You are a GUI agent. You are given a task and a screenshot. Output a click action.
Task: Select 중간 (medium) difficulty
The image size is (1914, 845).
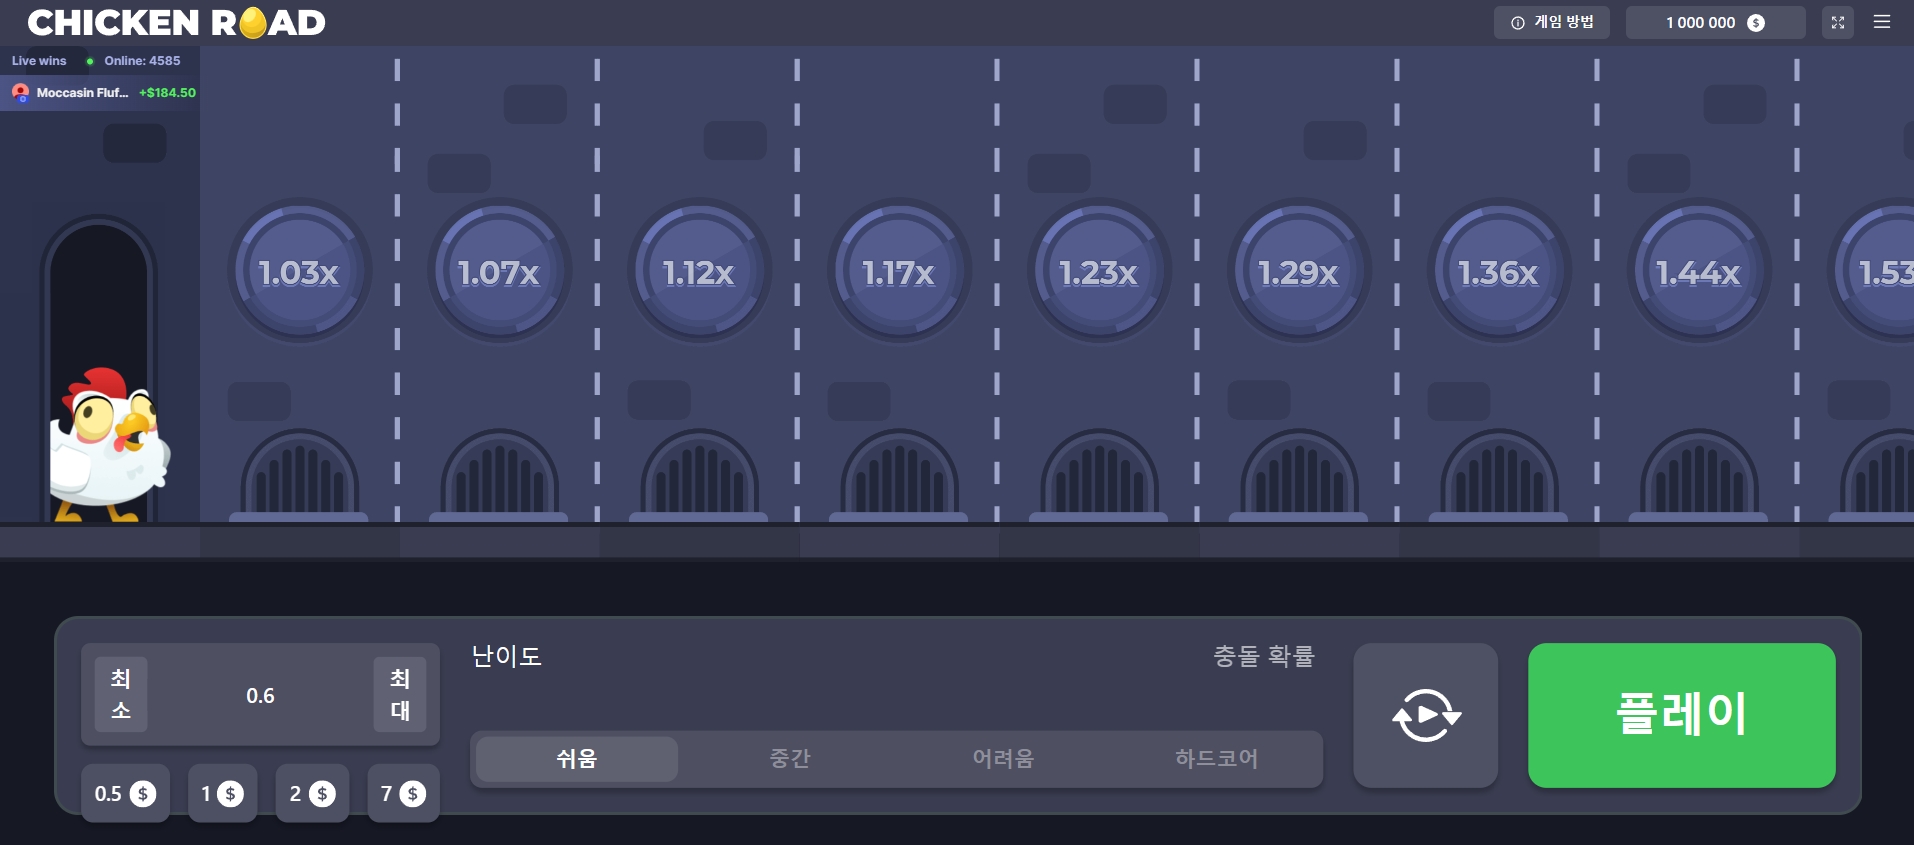pyautogui.click(x=790, y=759)
